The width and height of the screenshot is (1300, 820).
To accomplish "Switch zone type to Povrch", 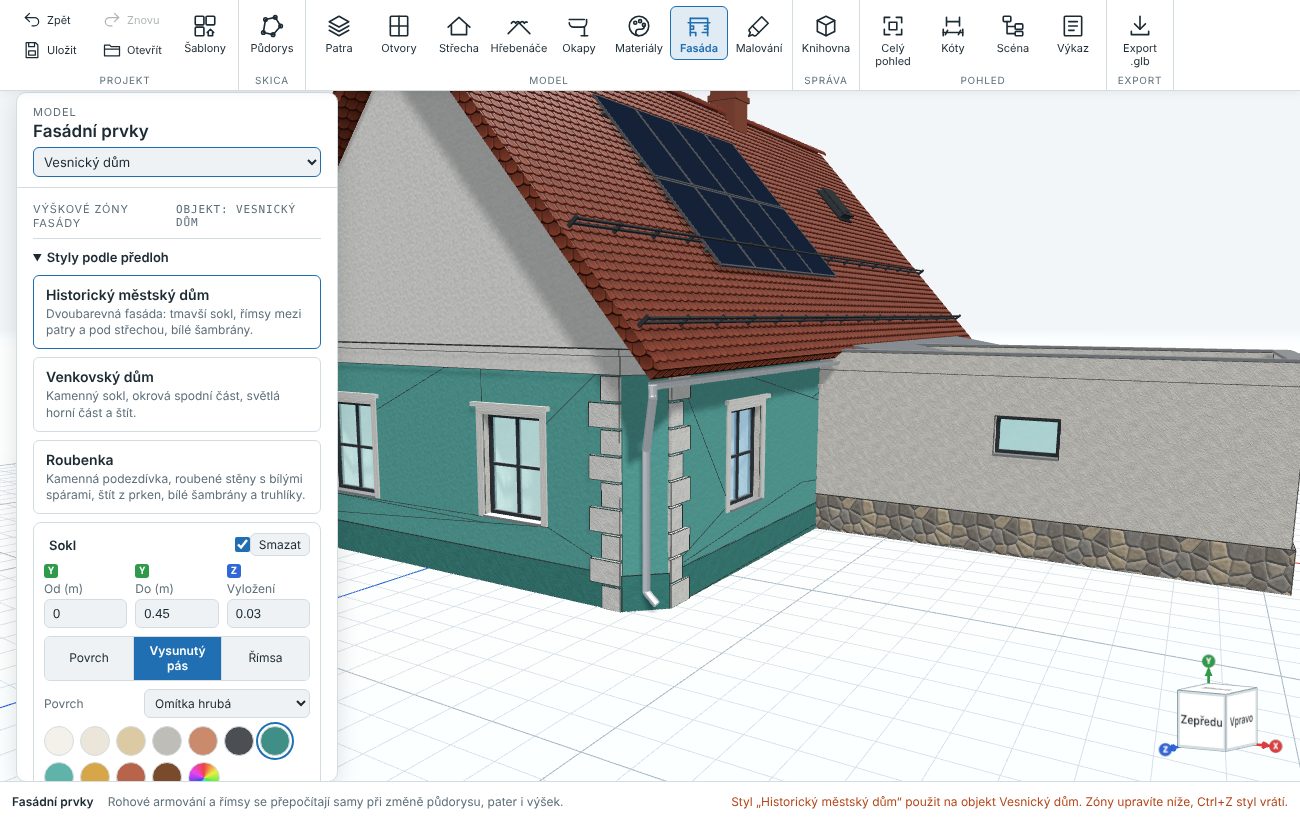I will [x=89, y=658].
